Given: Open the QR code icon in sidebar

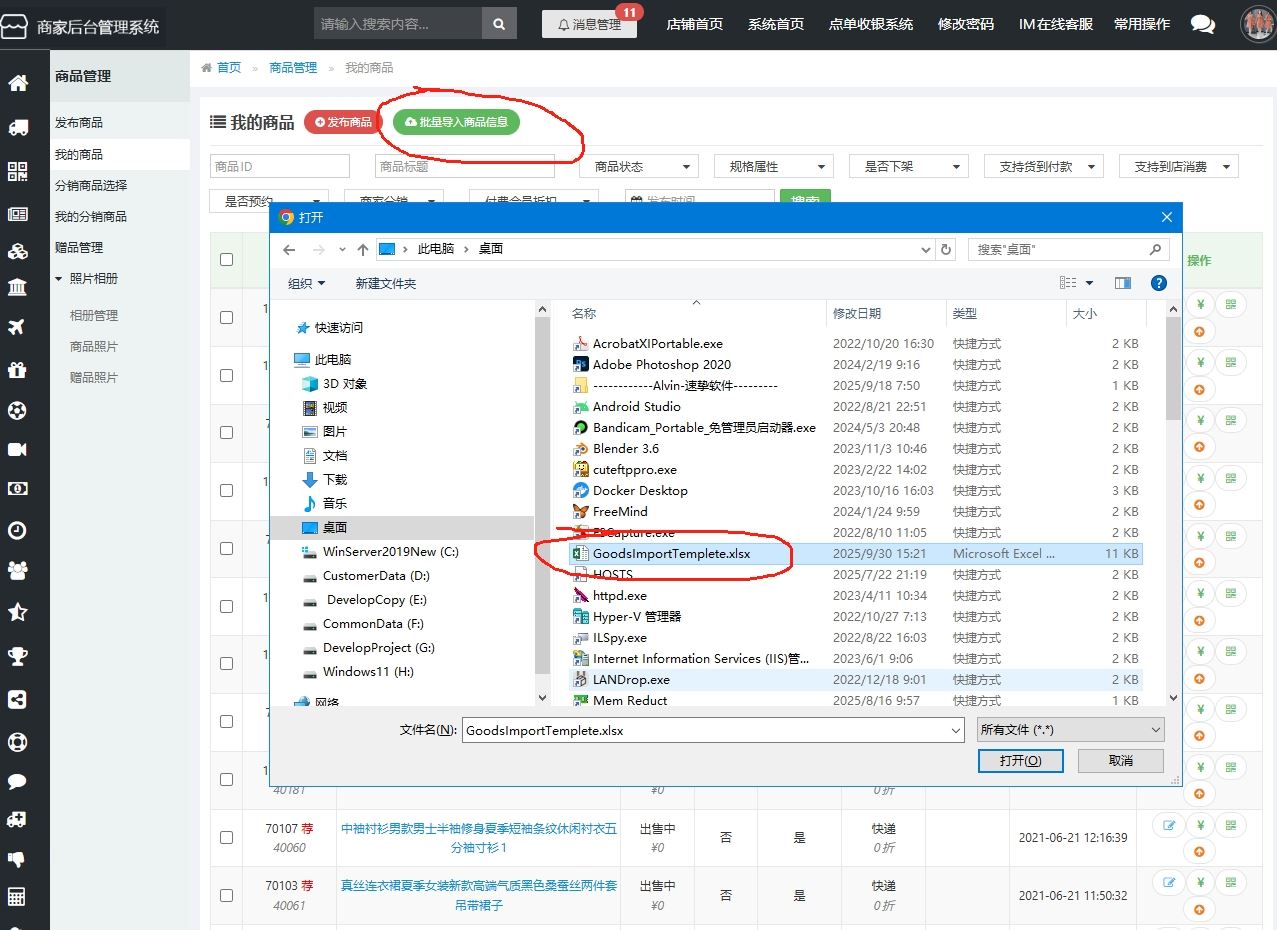Looking at the screenshot, I should point(17,171).
